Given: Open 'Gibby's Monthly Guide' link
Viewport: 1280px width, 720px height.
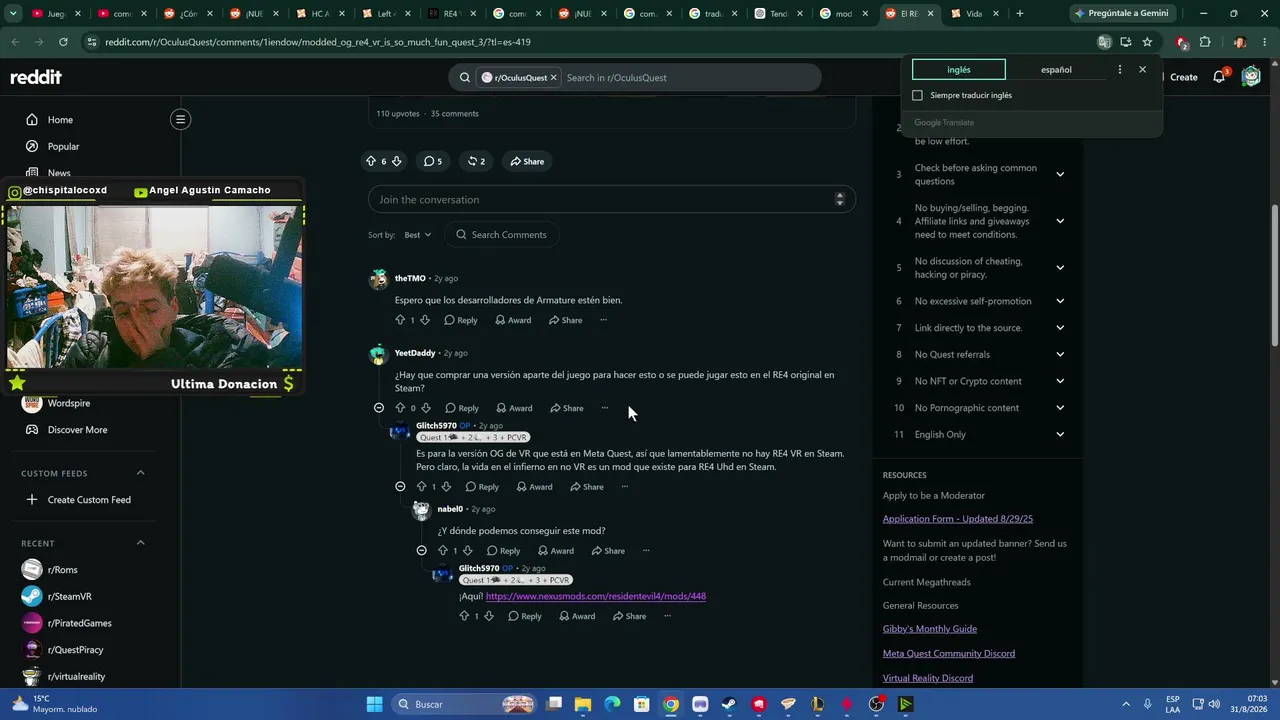Looking at the screenshot, I should [930, 629].
